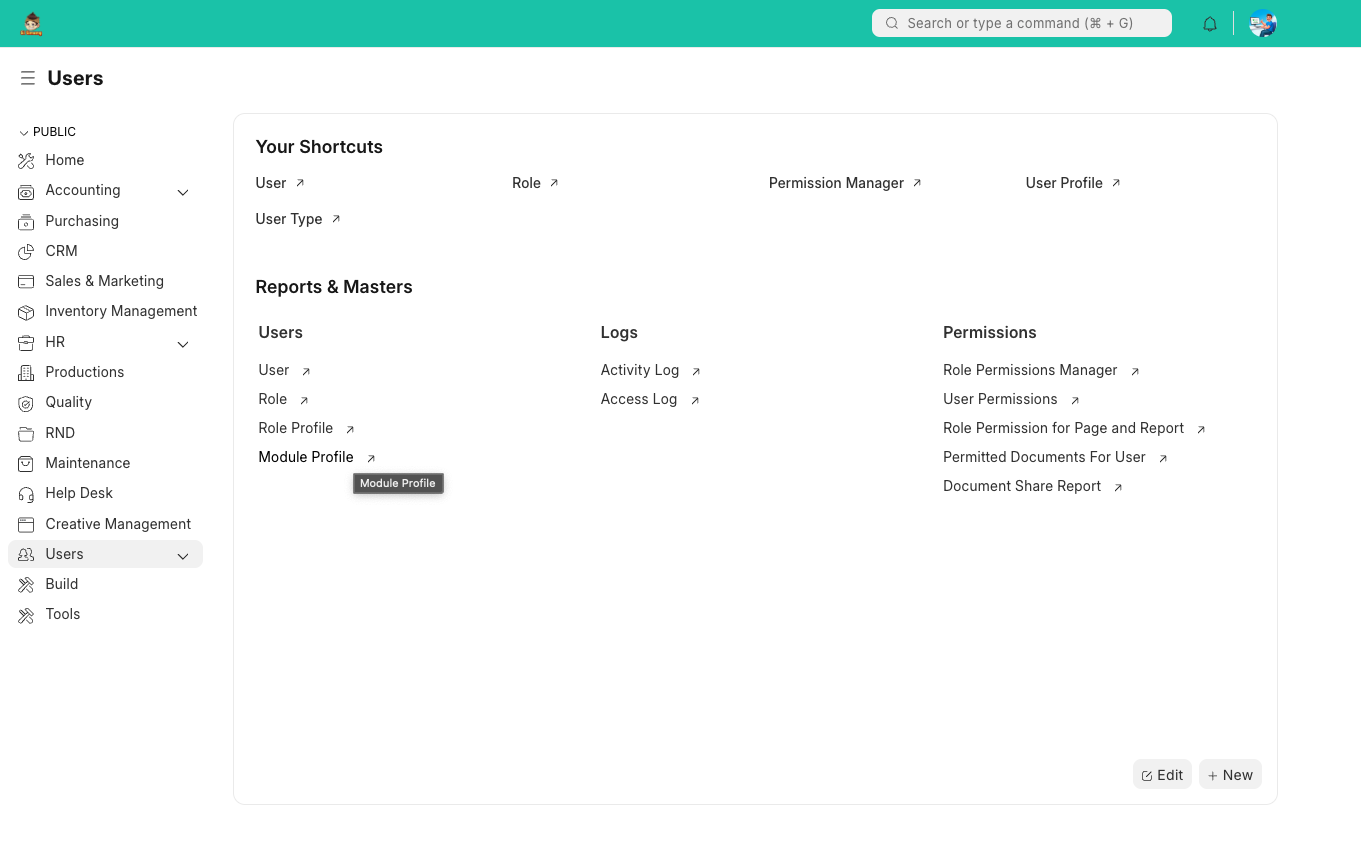Screen dimensions: 1361x864
Task: Switch to the Purchasing workspace
Action: click(x=26, y=221)
